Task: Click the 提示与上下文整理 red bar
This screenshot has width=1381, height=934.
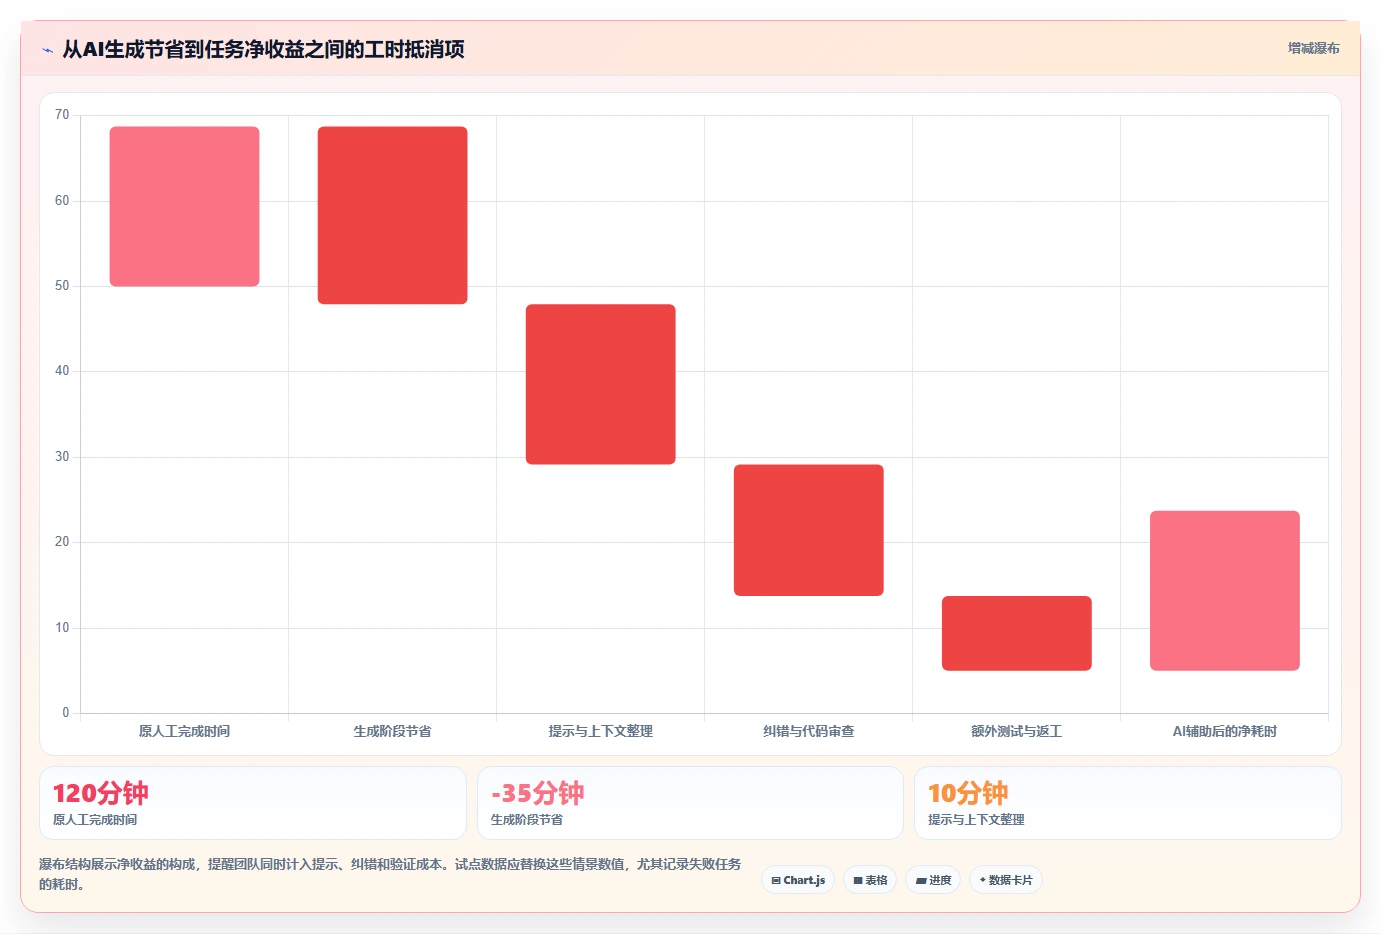Action: point(600,384)
